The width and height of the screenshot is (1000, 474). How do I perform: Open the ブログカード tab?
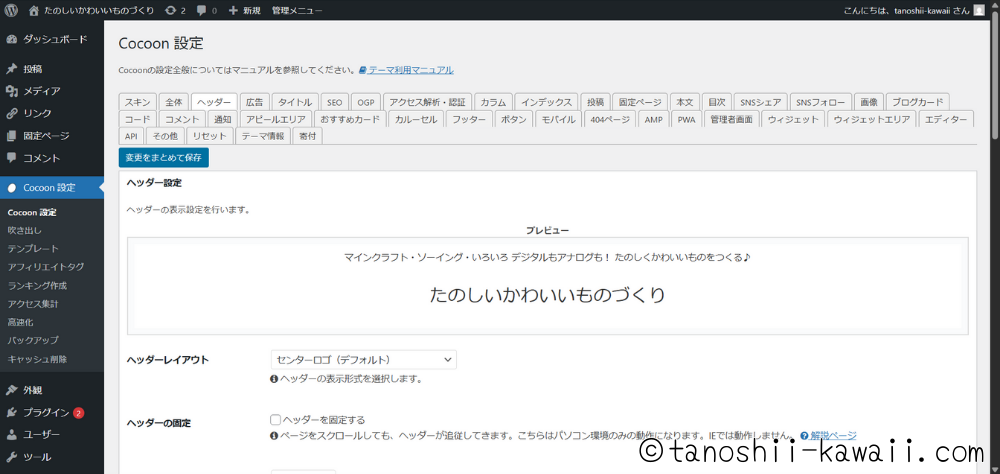pyautogui.click(x=918, y=102)
